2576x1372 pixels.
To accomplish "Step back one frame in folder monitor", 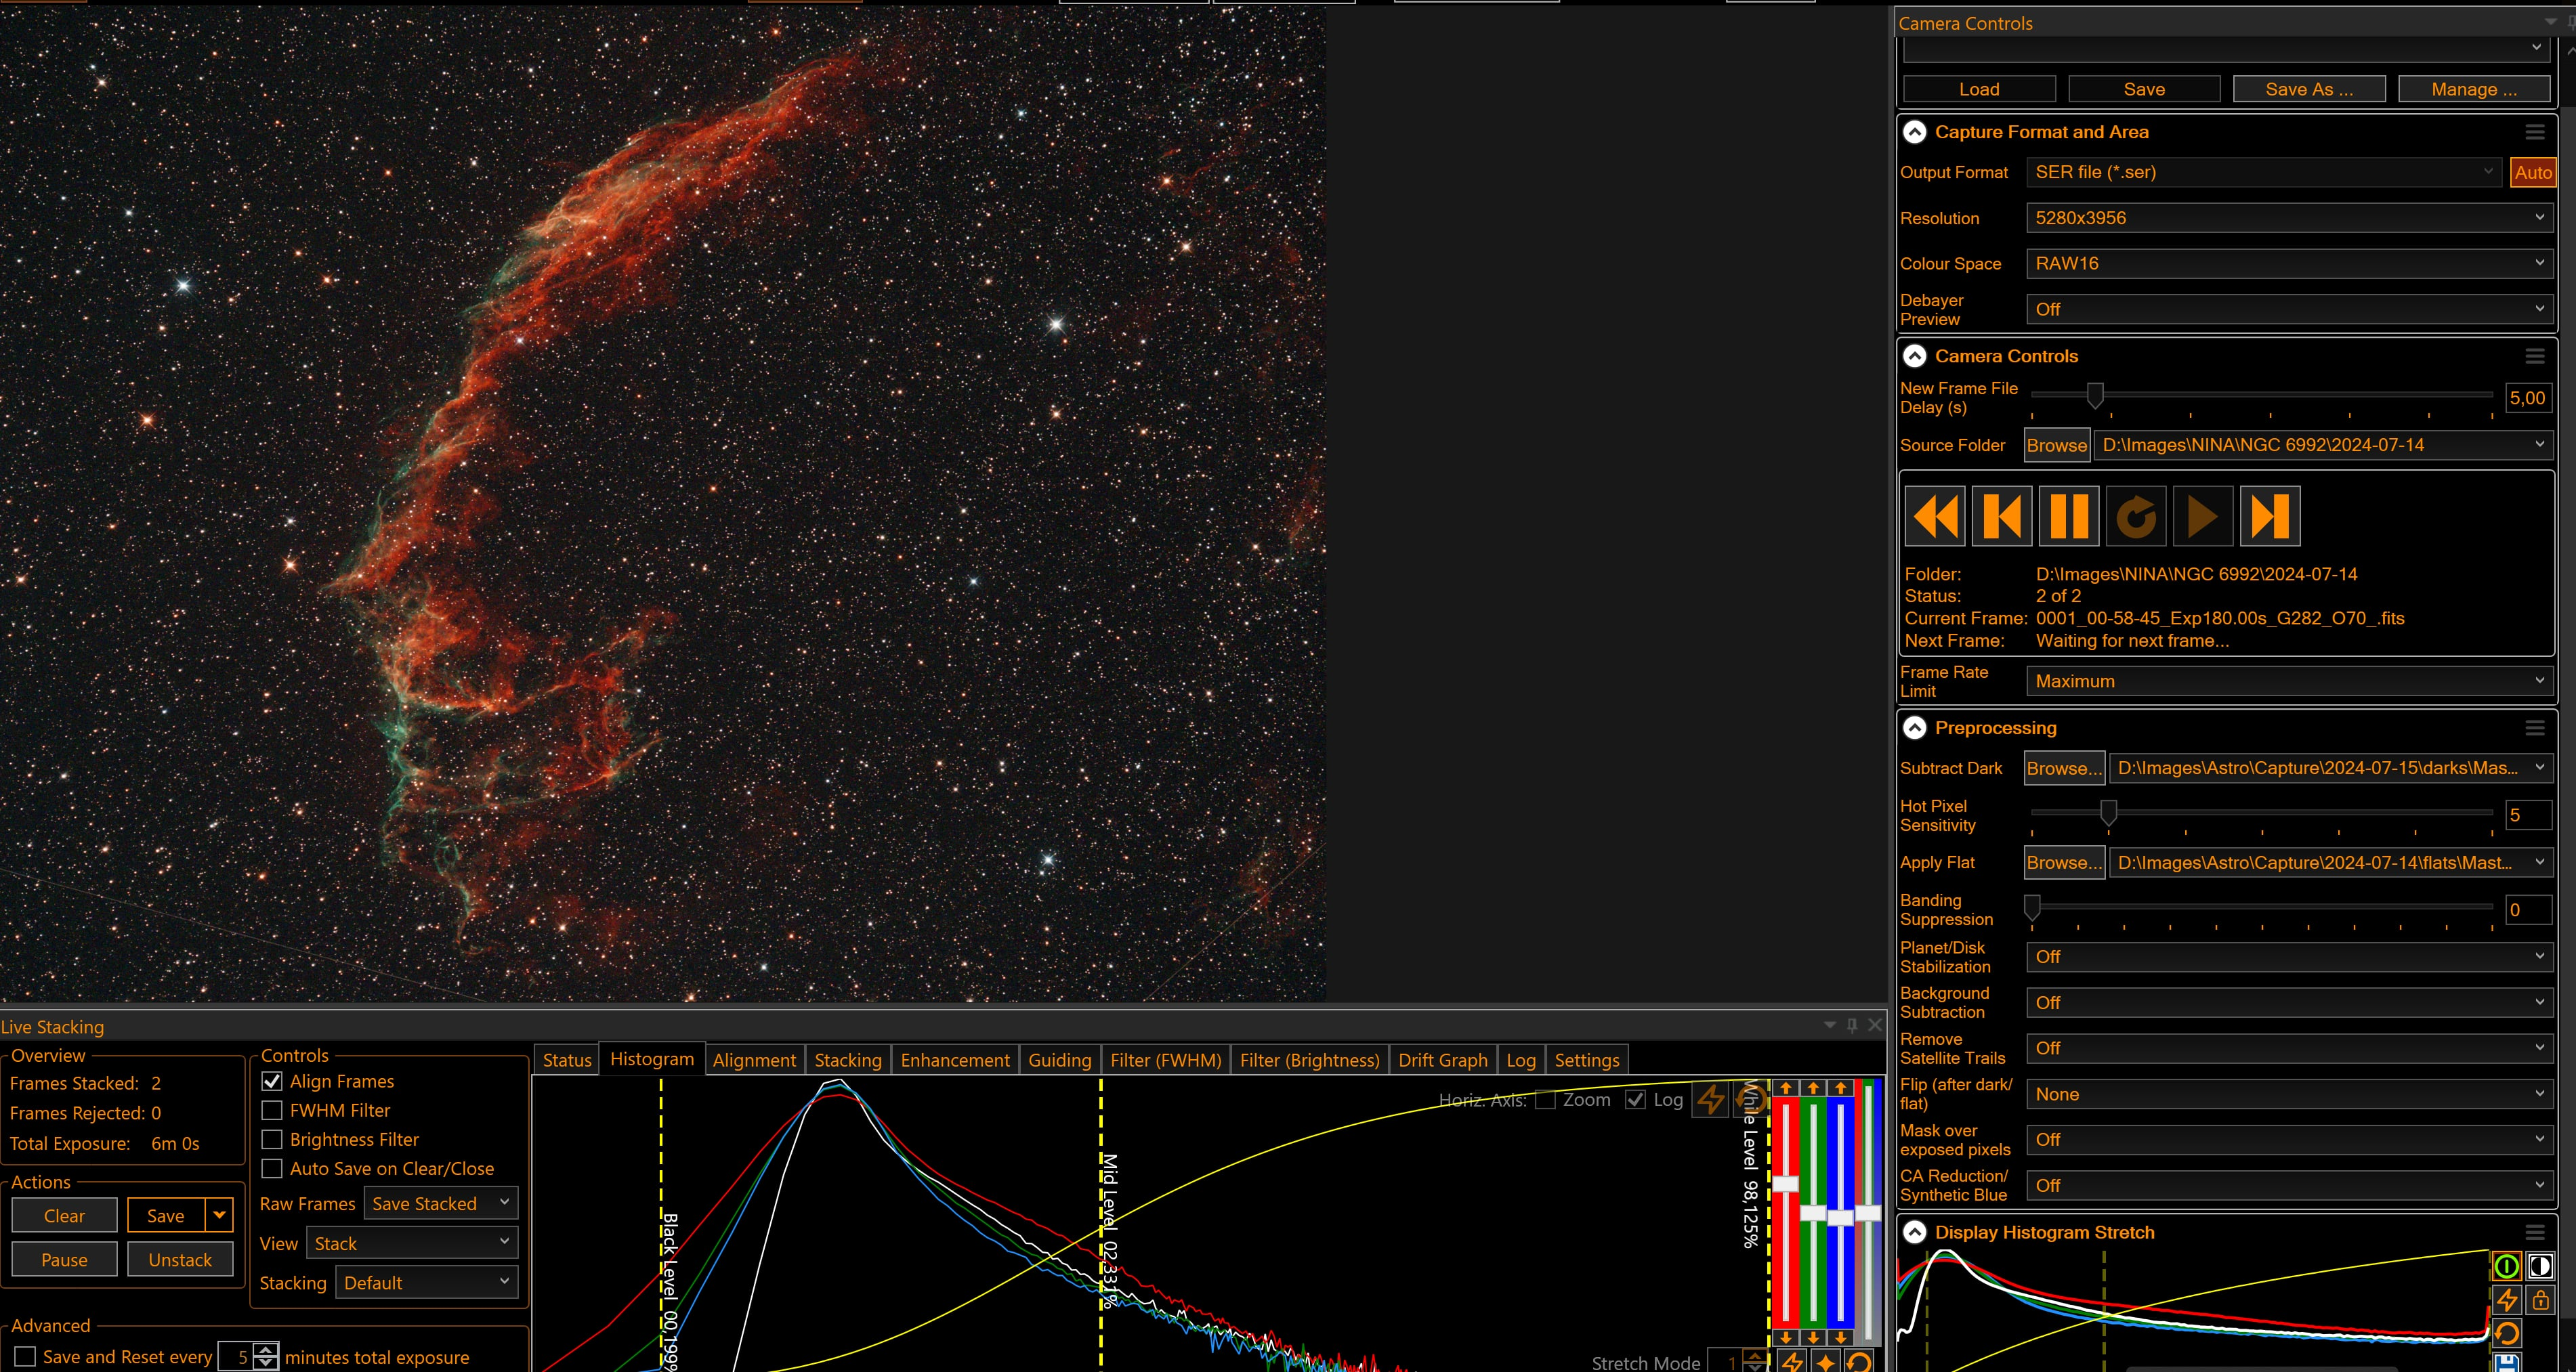I will (x=2001, y=516).
